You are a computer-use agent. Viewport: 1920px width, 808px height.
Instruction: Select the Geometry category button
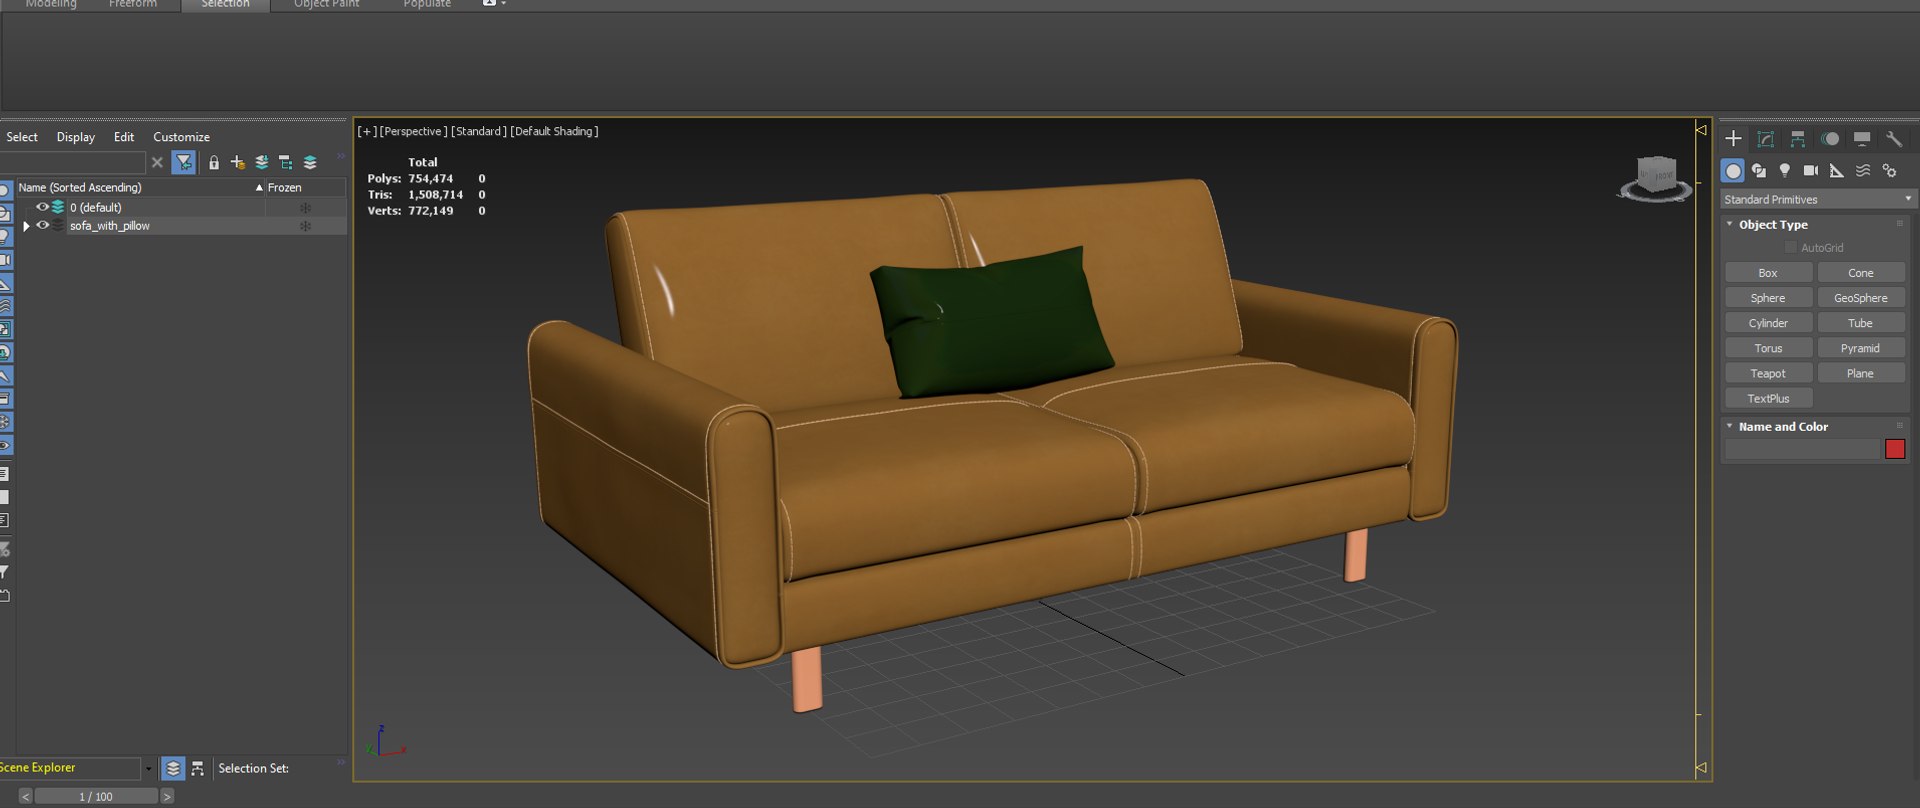pos(1733,171)
